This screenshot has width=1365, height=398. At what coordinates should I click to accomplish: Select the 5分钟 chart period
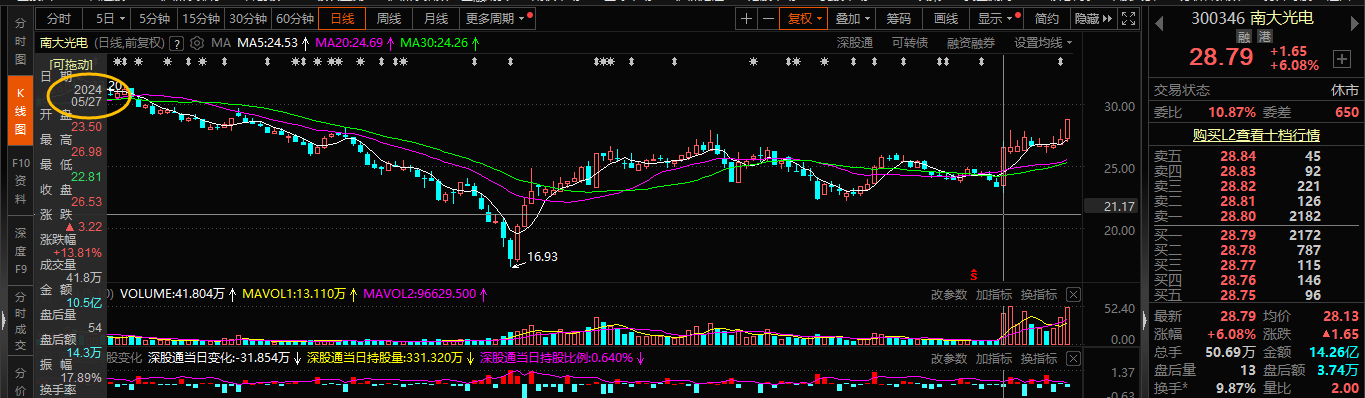(154, 18)
